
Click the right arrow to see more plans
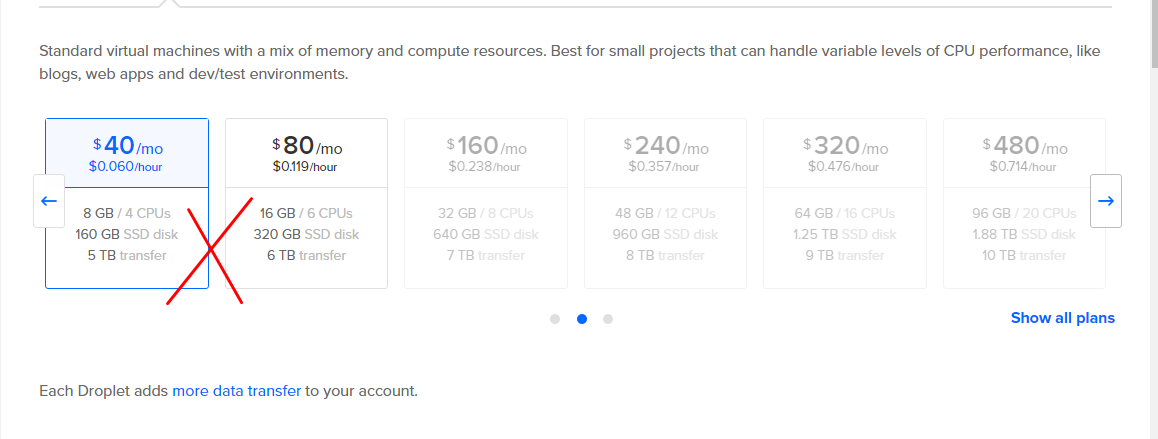[1106, 201]
